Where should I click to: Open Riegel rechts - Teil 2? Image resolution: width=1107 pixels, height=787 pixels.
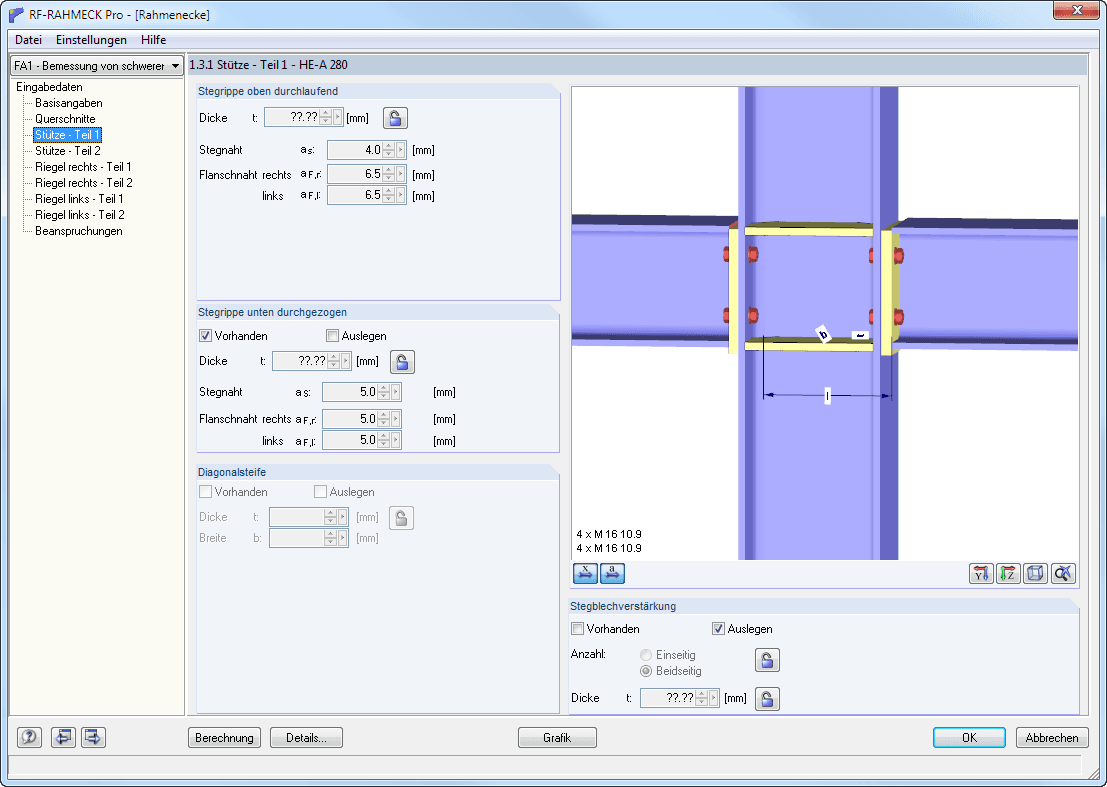84,183
